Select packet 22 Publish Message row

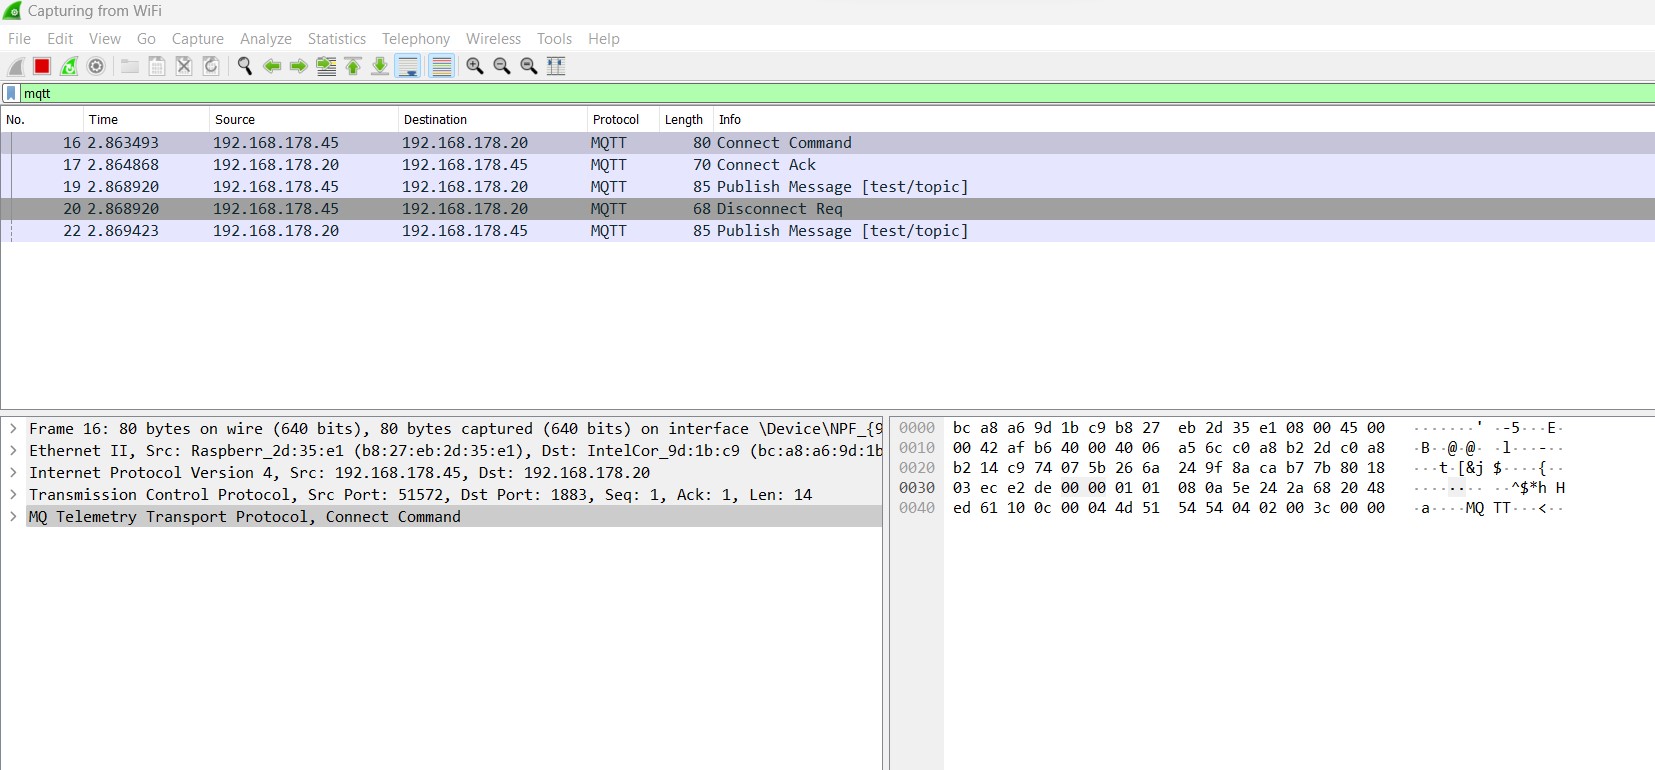(x=827, y=231)
